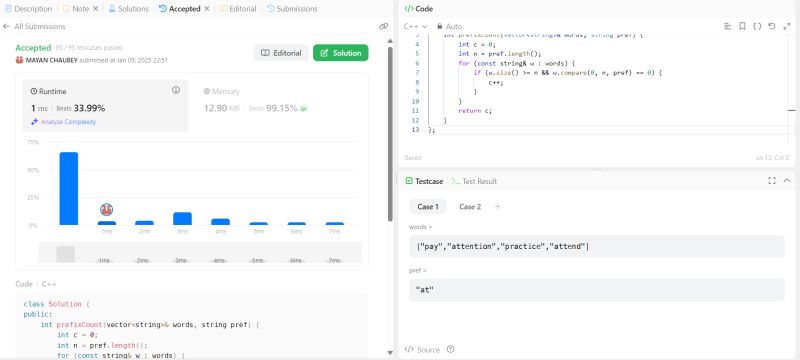The height and width of the screenshot is (360, 800).
Task: Switch to the Editorial tab
Action: click(238, 9)
